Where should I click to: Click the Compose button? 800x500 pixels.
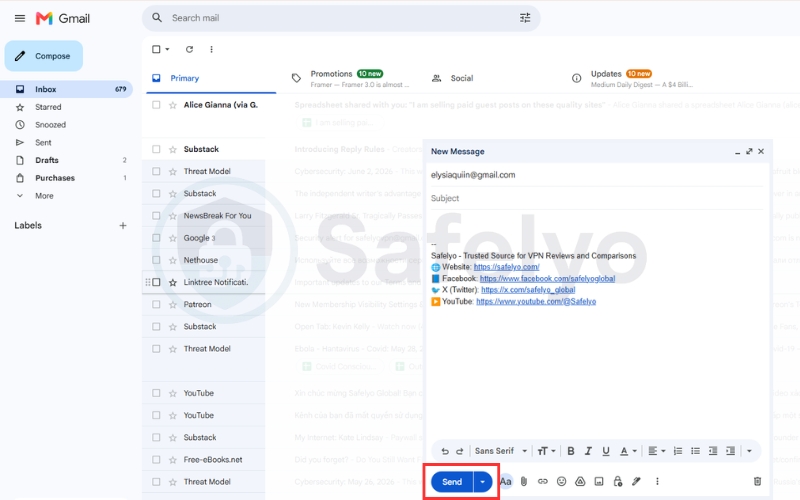[x=44, y=56]
